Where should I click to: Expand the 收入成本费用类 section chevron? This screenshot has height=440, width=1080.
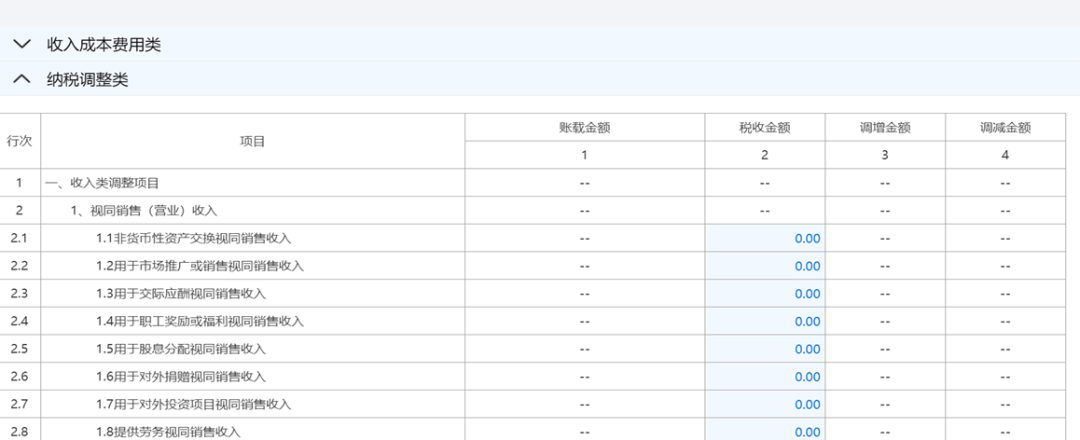(21, 45)
